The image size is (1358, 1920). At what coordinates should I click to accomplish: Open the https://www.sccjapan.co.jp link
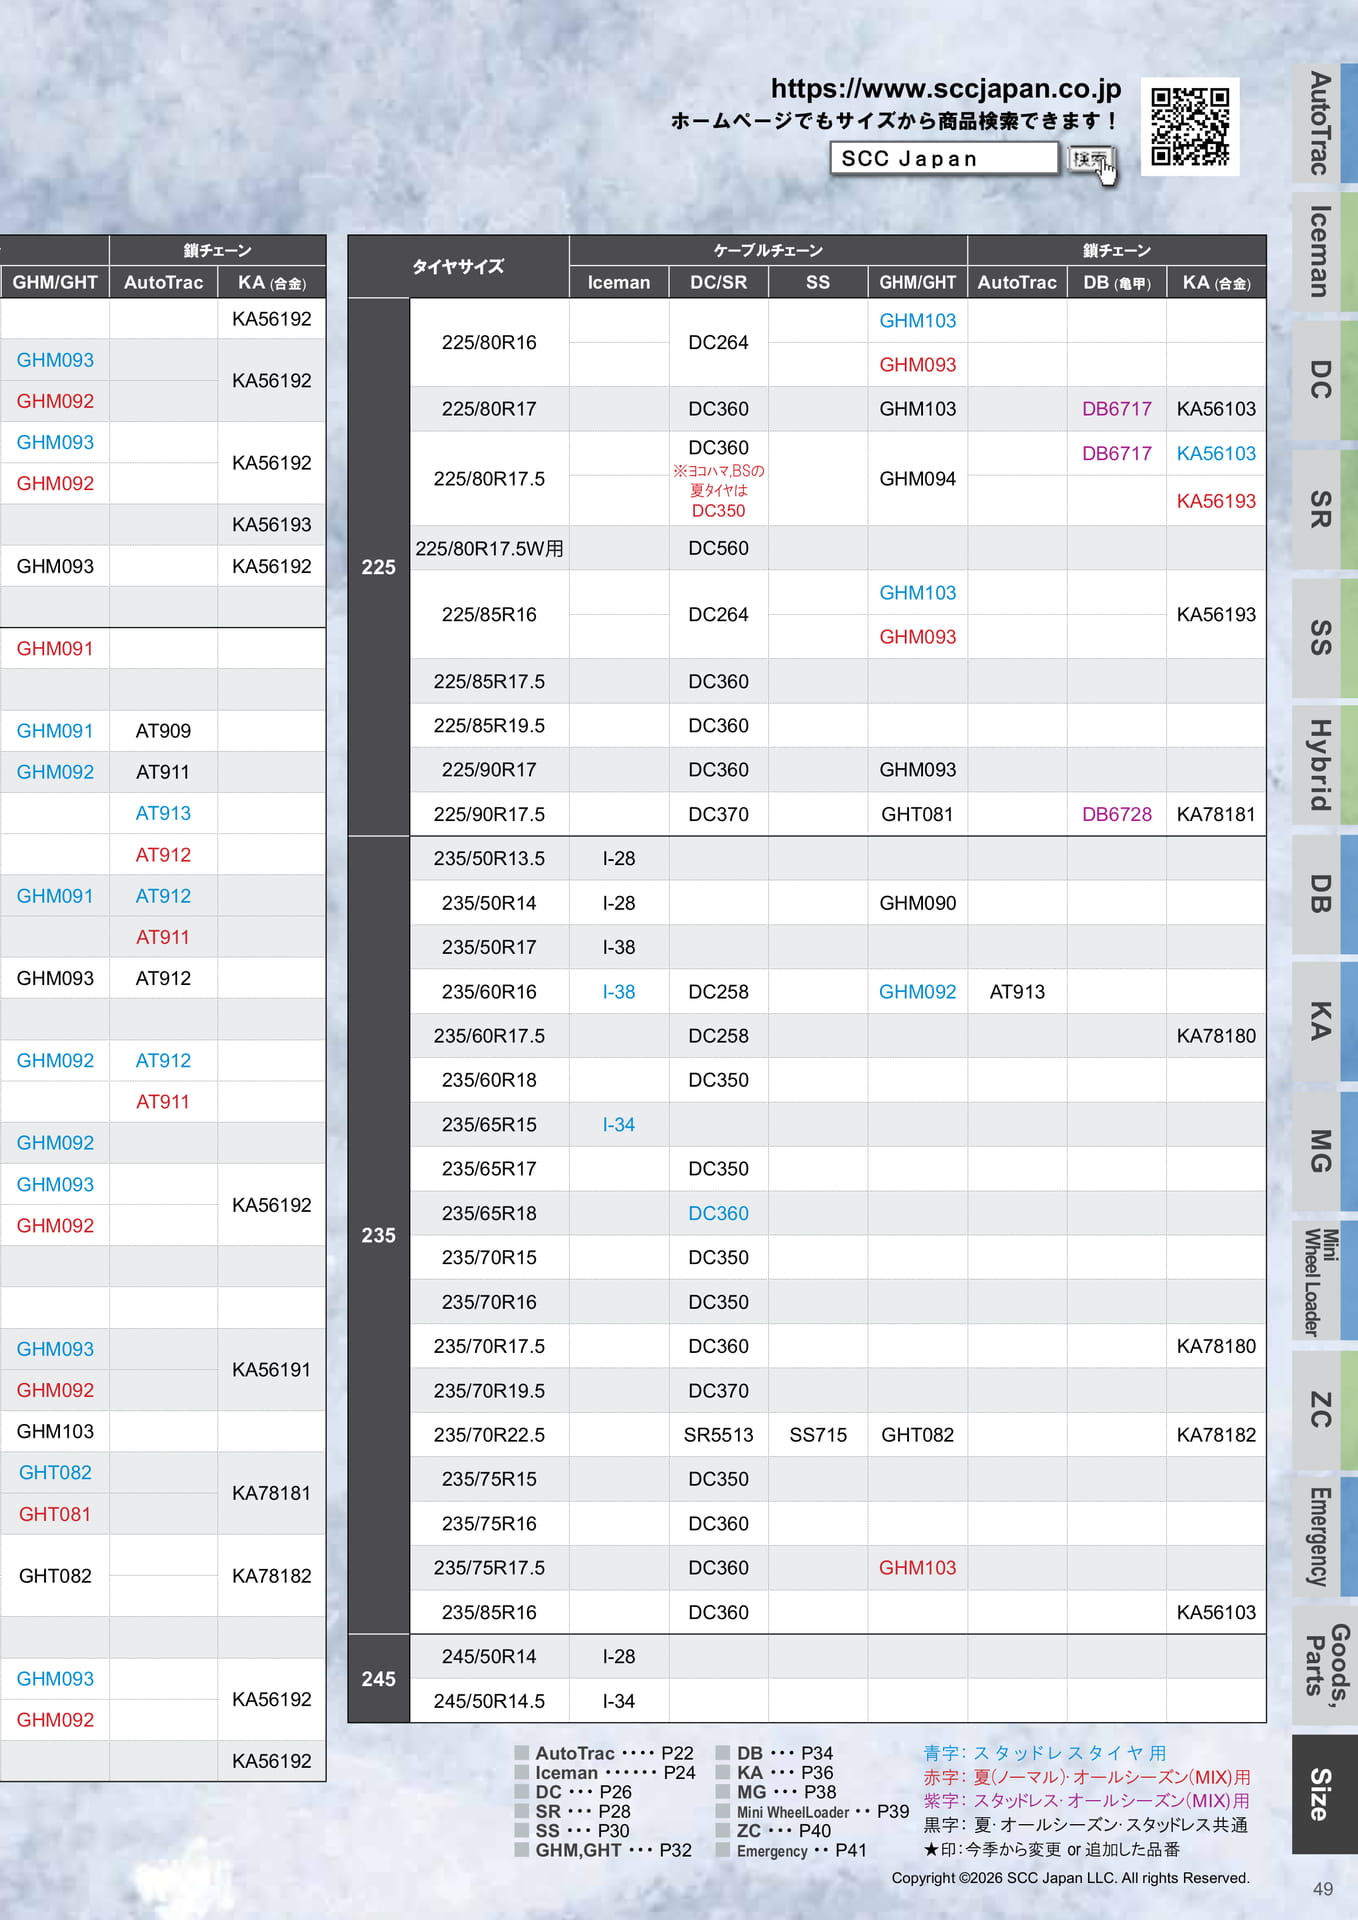click(x=945, y=89)
